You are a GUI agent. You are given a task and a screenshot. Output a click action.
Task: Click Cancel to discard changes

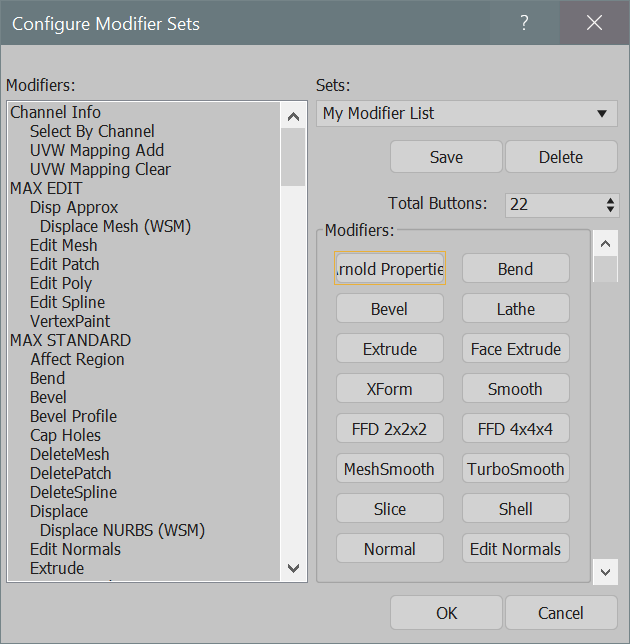tap(561, 613)
